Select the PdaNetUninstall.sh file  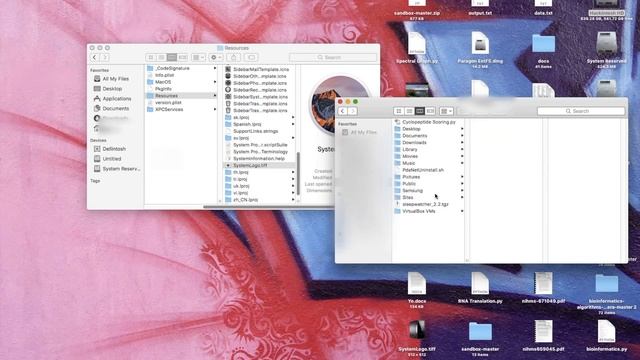click(423, 170)
